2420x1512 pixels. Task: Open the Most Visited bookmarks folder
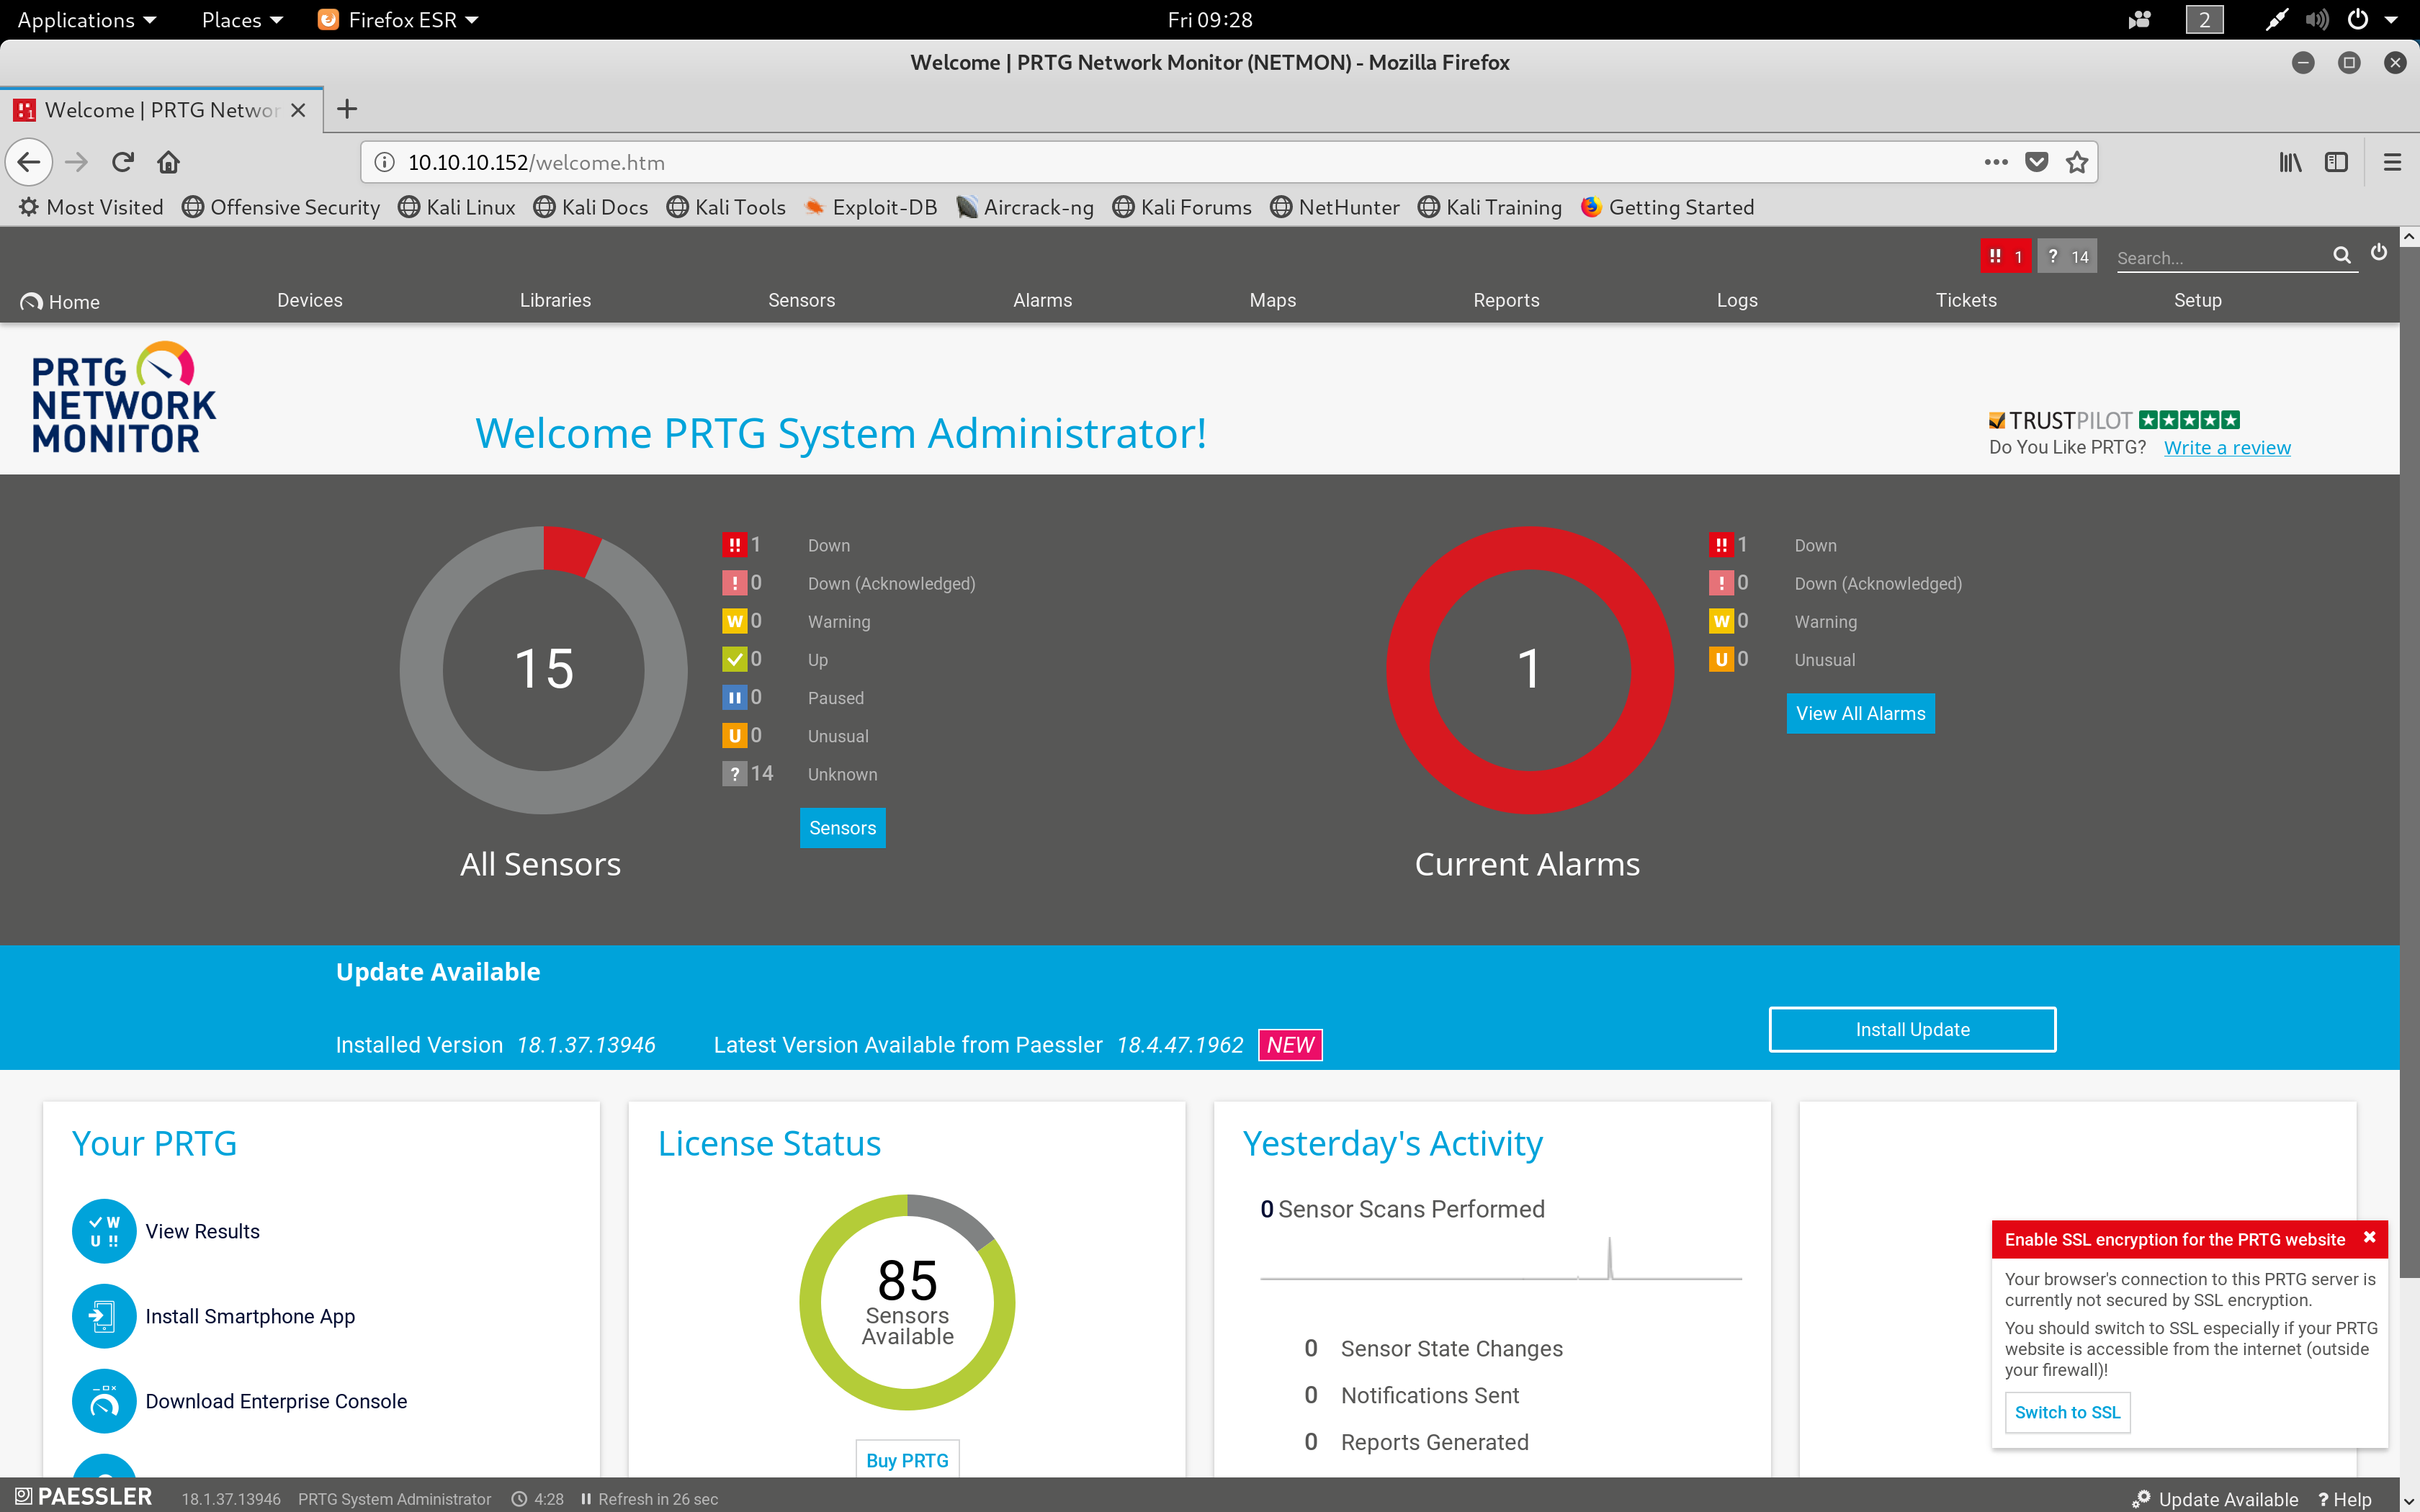(x=91, y=207)
